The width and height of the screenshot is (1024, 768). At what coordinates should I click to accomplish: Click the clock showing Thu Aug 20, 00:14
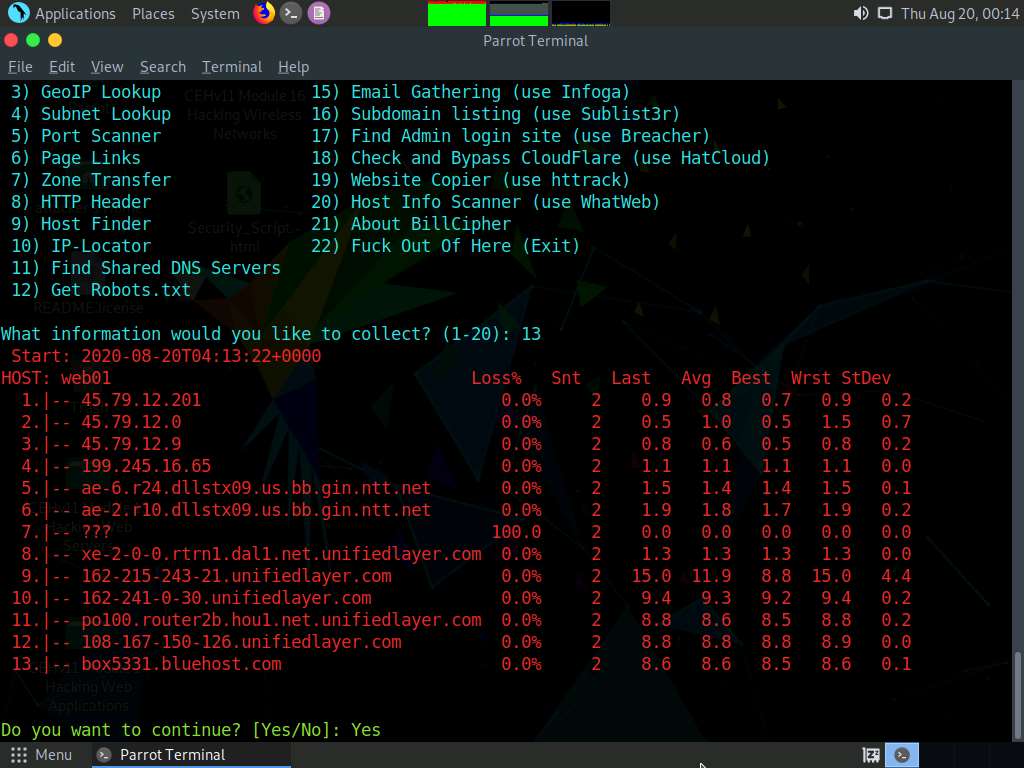(x=960, y=13)
